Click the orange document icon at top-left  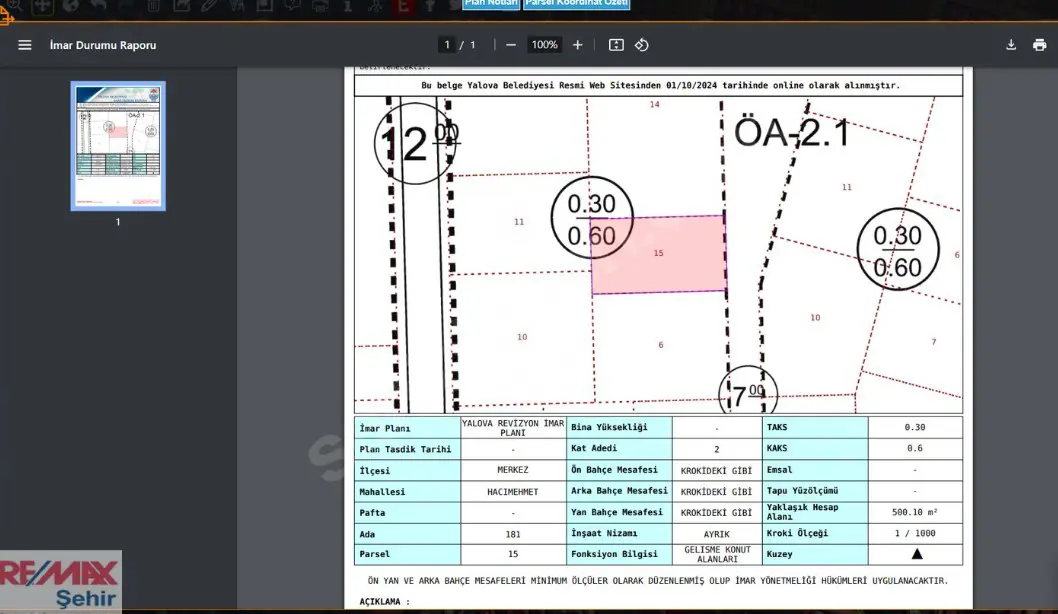click(x=5, y=16)
